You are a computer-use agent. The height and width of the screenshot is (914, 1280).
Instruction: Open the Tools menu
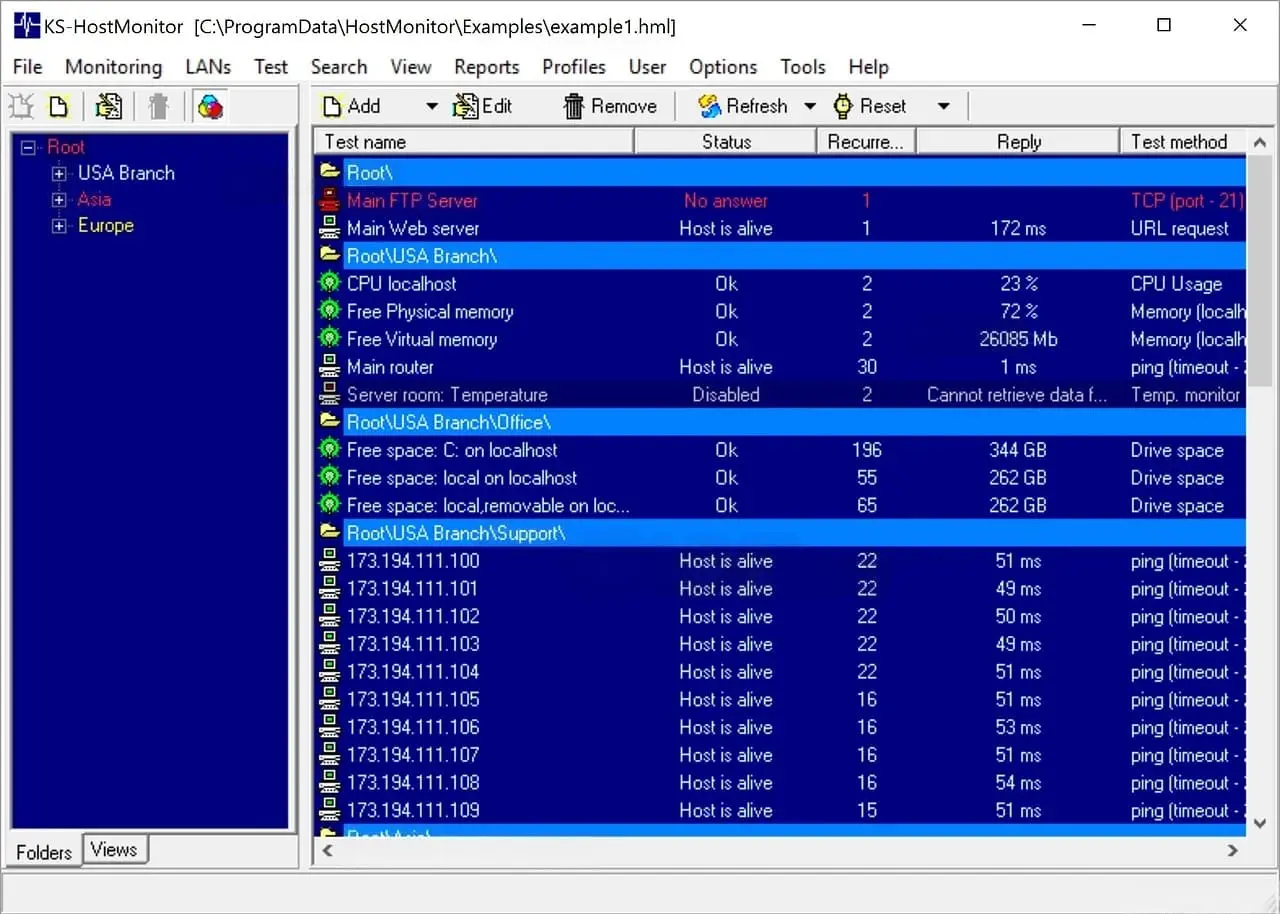(x=803, y=67)
